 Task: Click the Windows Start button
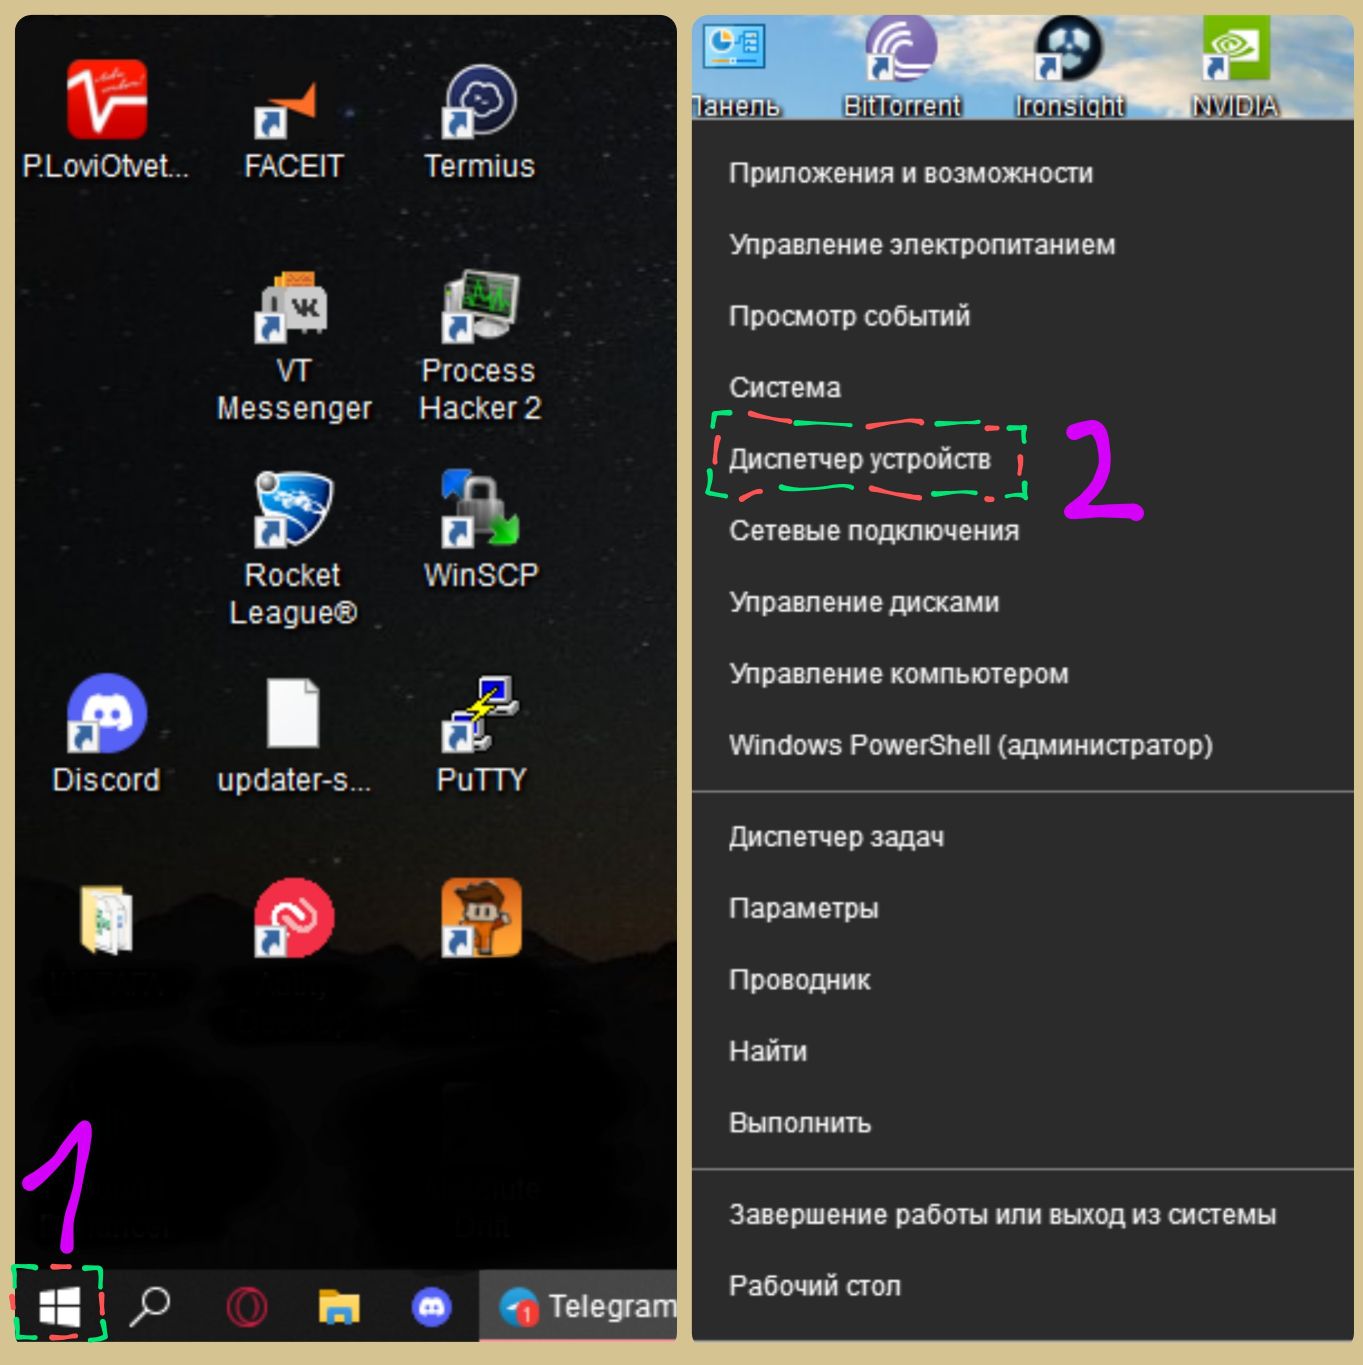pyautogui.click(x=59, y=1306)
